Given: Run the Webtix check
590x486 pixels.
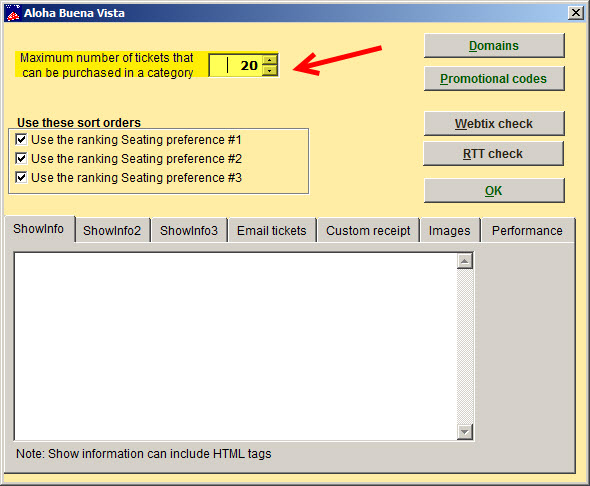Looking at the screenshot, I should [494, 123].
